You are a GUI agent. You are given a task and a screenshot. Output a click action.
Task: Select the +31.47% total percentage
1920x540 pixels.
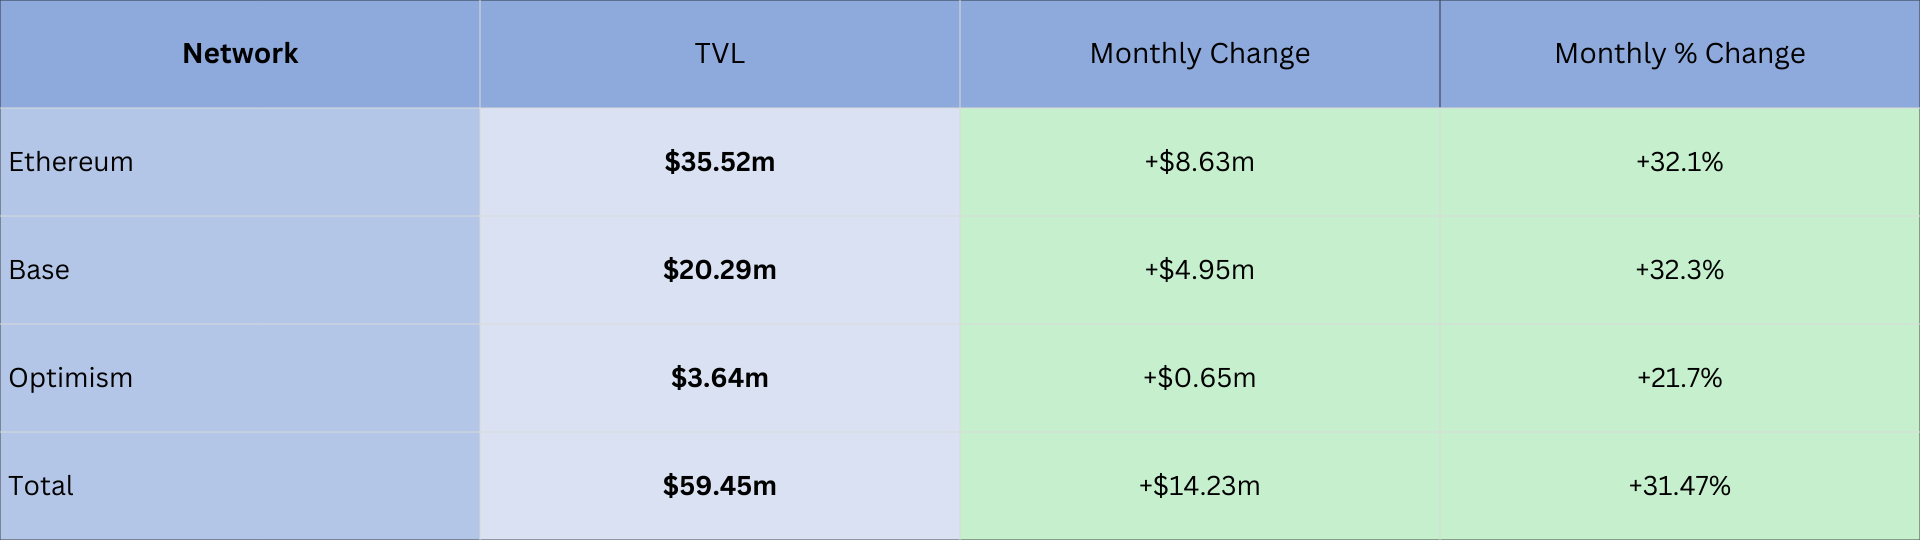pos(1679,486)
